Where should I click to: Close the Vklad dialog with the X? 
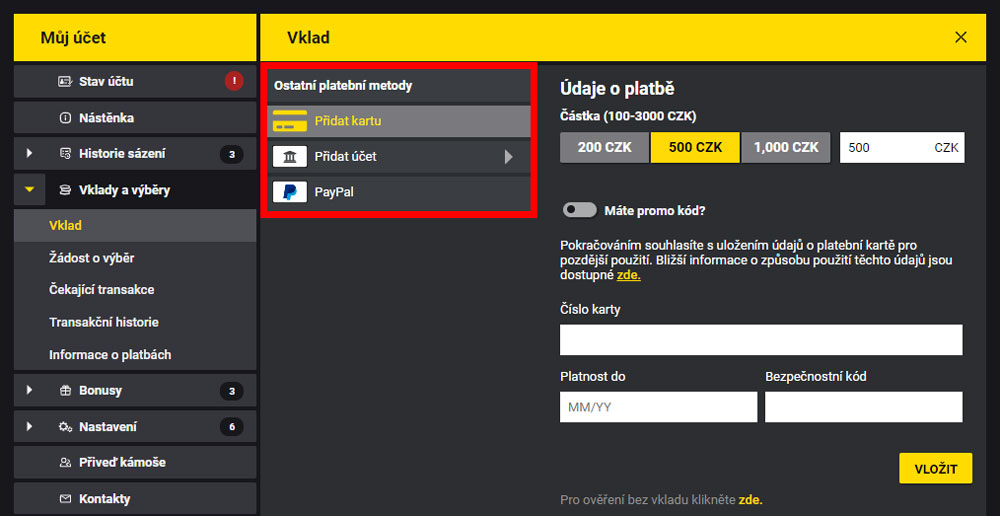[961, 37]
